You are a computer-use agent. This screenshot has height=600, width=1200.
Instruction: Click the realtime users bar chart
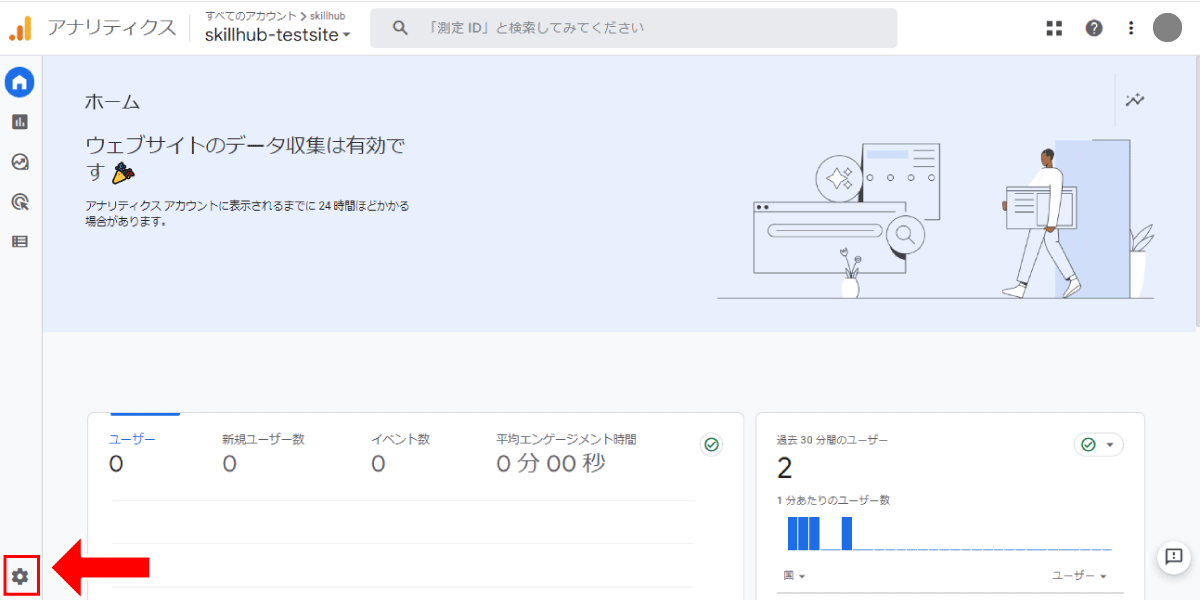949,533
